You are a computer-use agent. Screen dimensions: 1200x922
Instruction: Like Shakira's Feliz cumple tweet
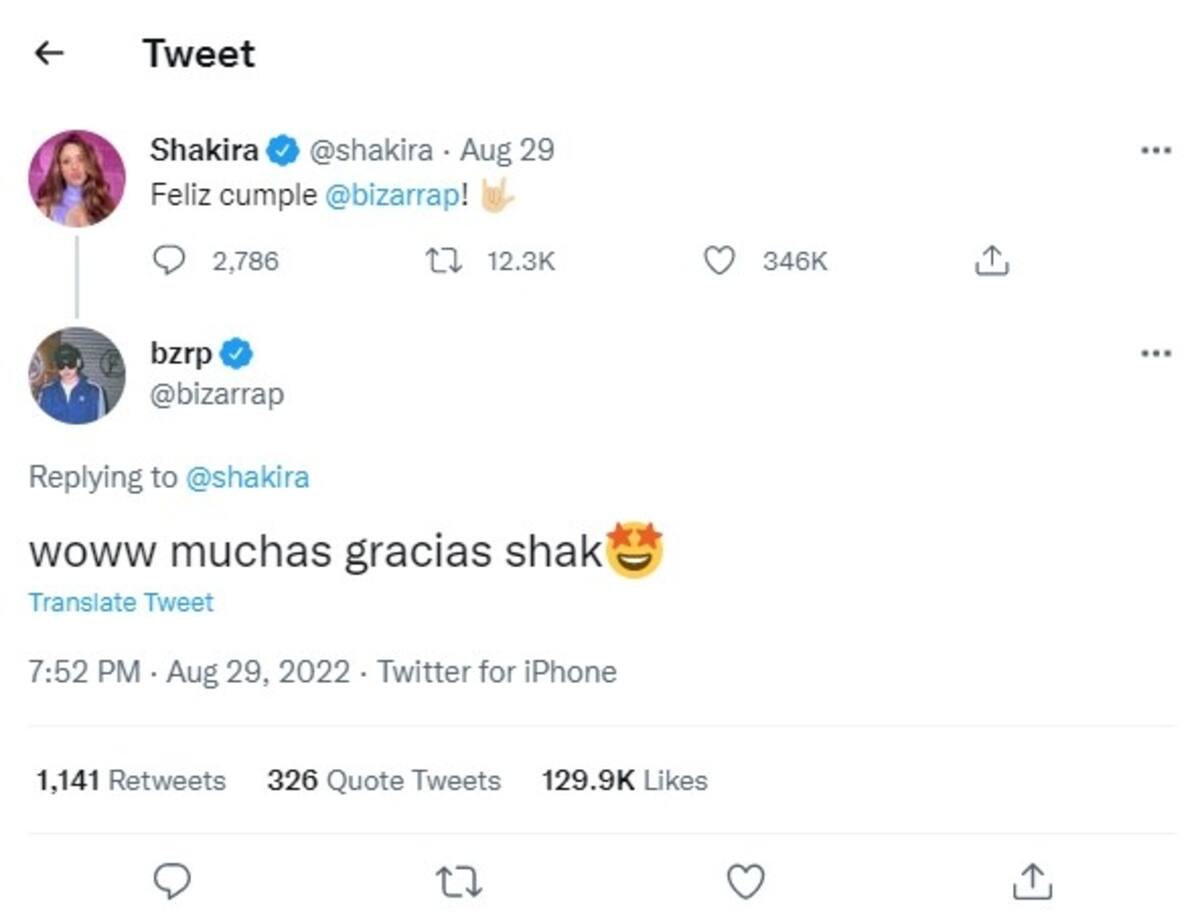pyautogui.click(x=719, y=261)
